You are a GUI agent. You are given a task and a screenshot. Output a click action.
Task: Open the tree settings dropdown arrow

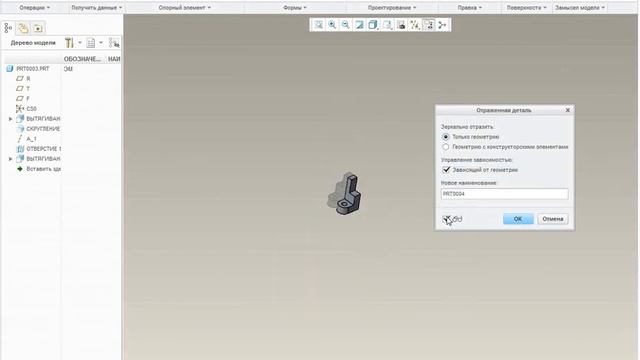pos(80,42)
